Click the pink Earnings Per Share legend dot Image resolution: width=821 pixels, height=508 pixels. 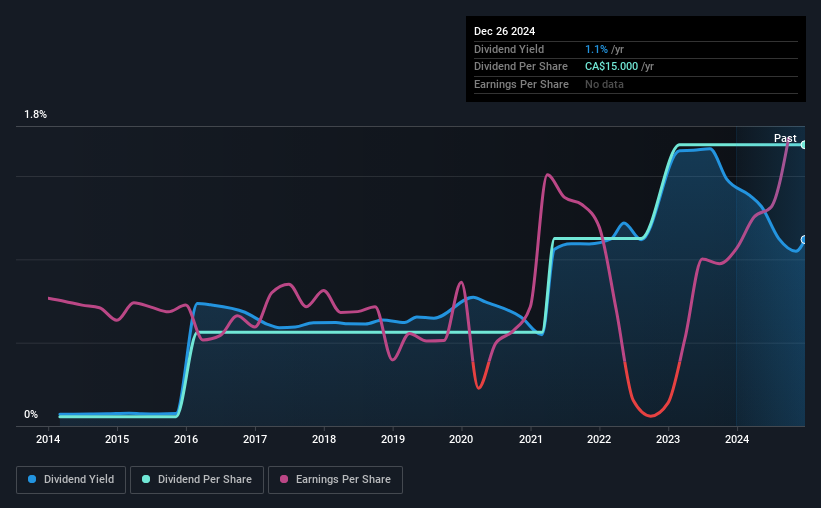click(284, 479)
